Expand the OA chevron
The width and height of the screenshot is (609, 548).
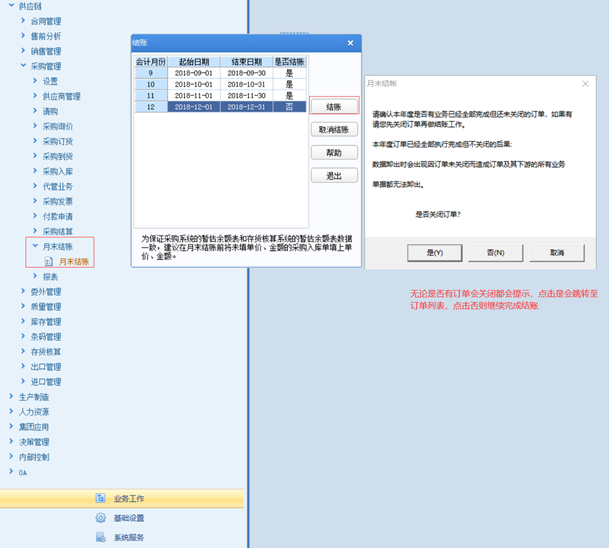pyautogui.click(x=11, y=471)
